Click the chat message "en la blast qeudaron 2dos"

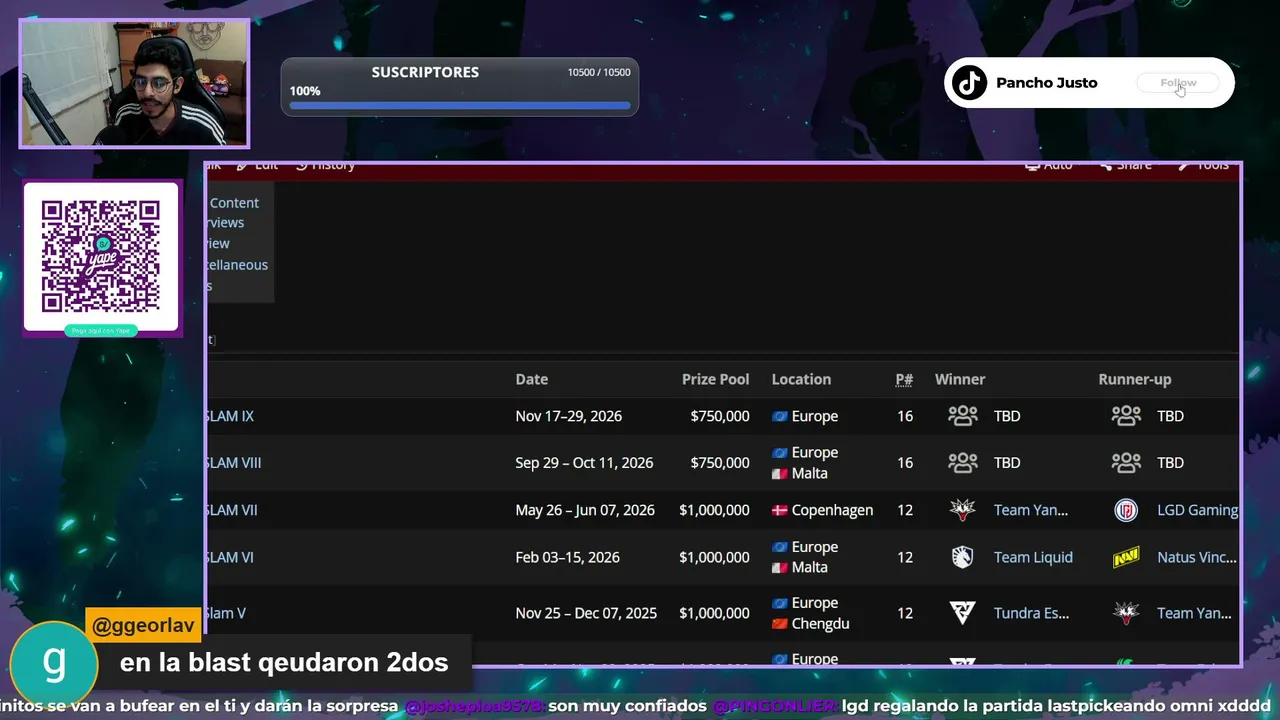tap(284, 663)
